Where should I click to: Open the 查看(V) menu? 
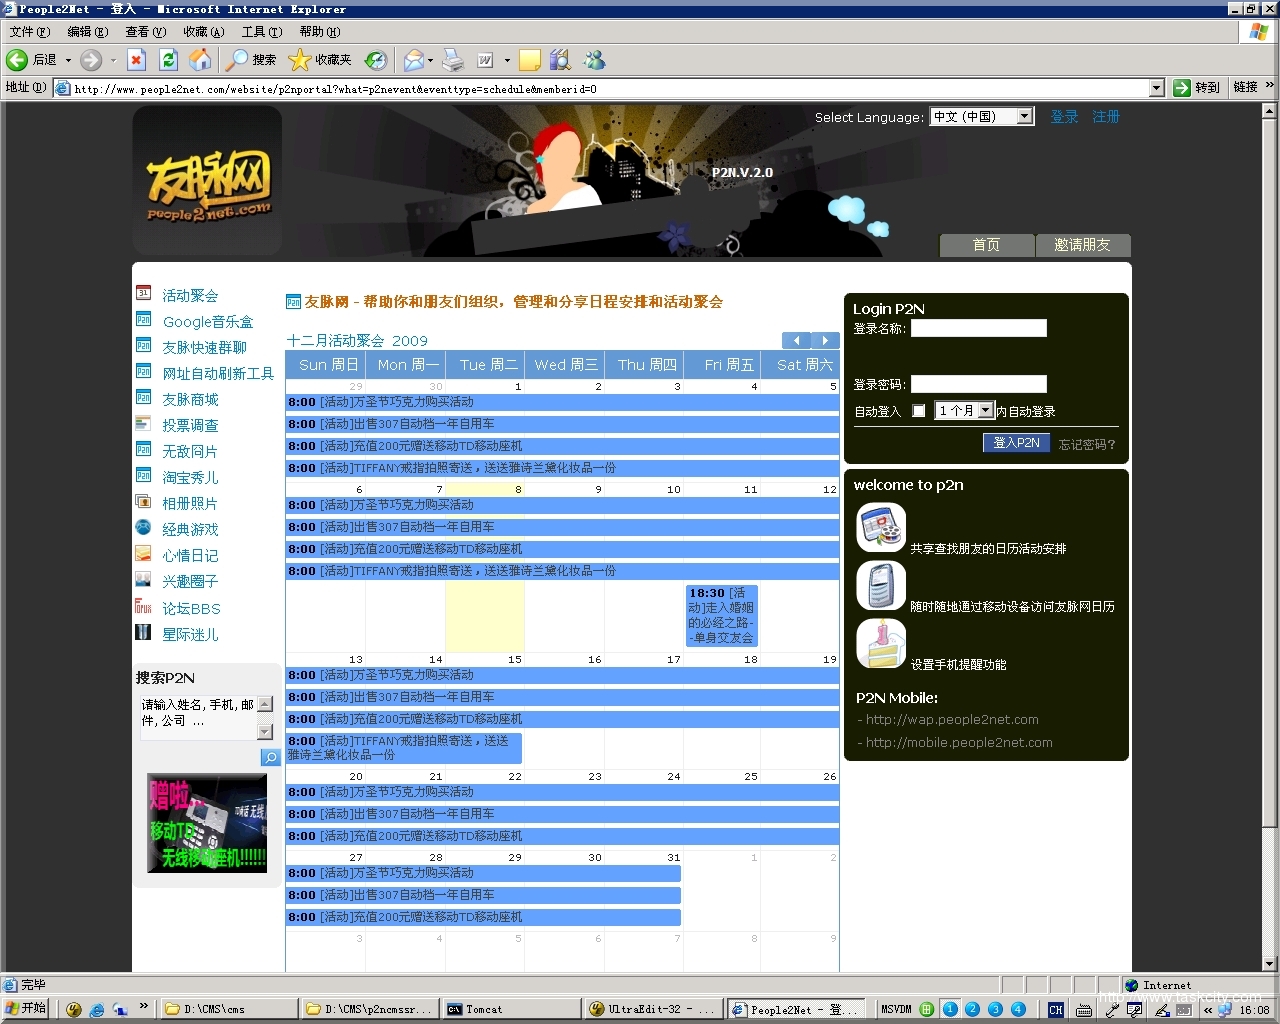click(145, 31)
